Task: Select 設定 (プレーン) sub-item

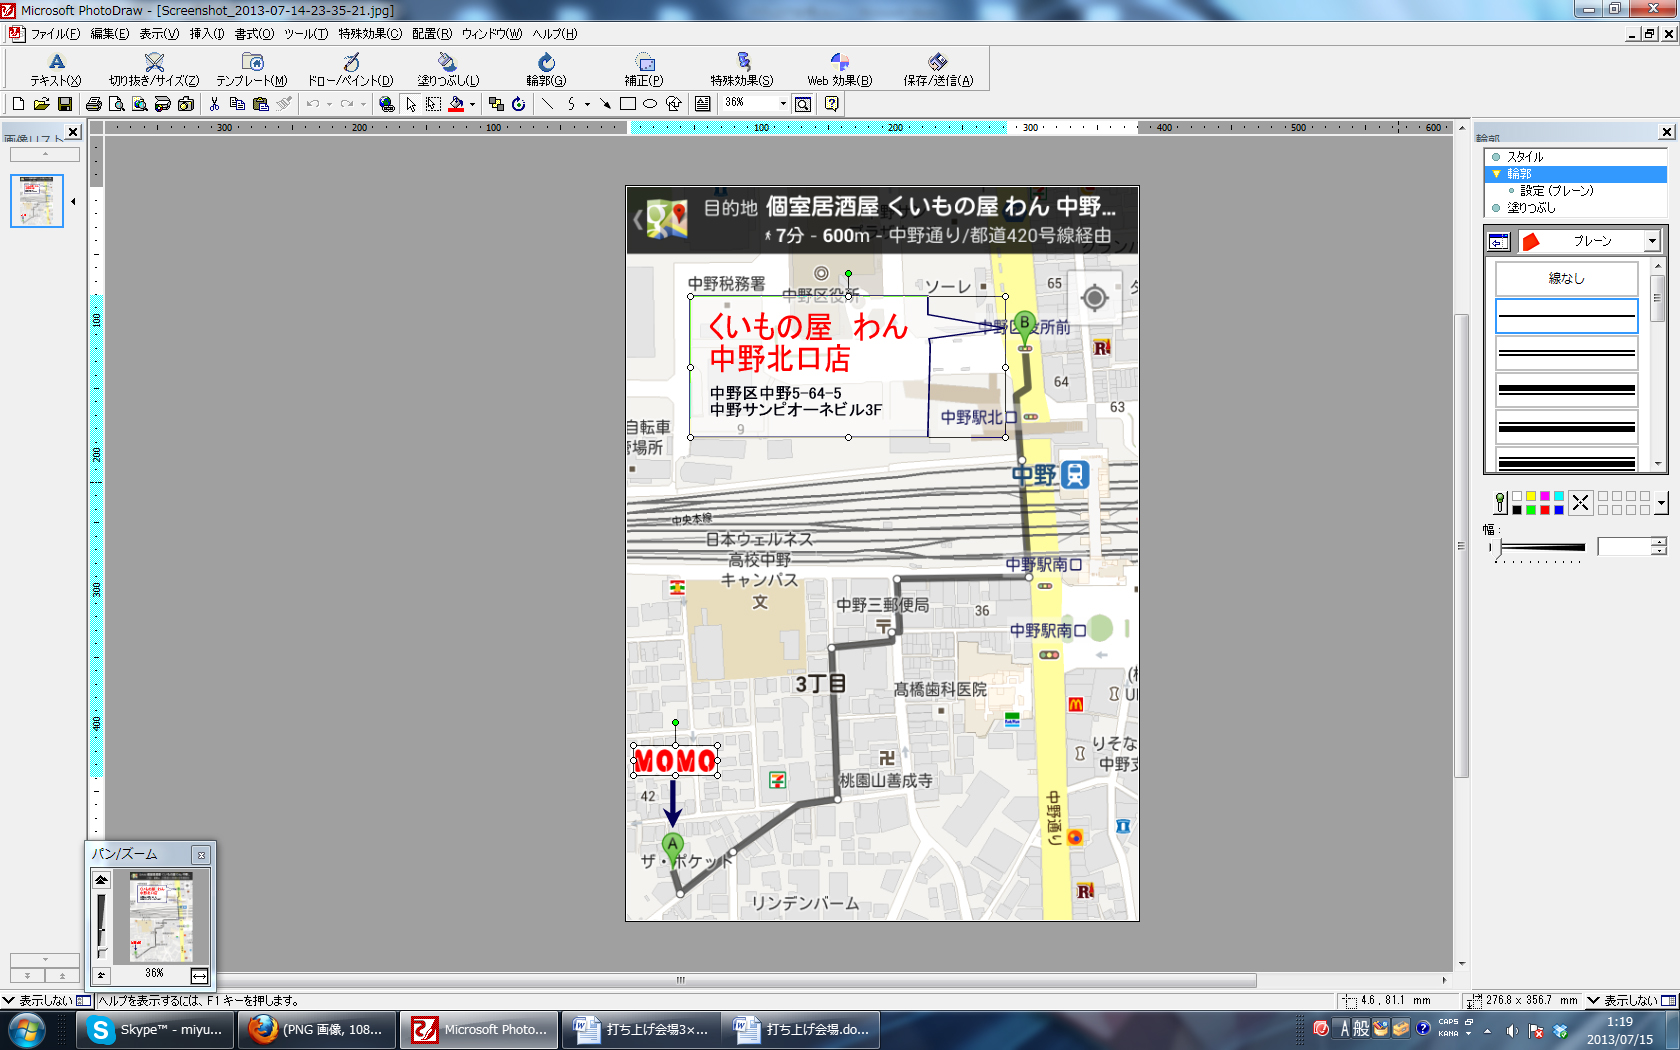Action: [1557, 191]
